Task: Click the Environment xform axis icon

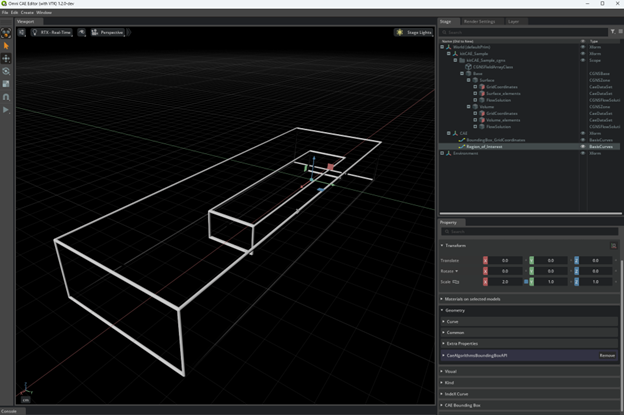Action: tap(448, 153)
